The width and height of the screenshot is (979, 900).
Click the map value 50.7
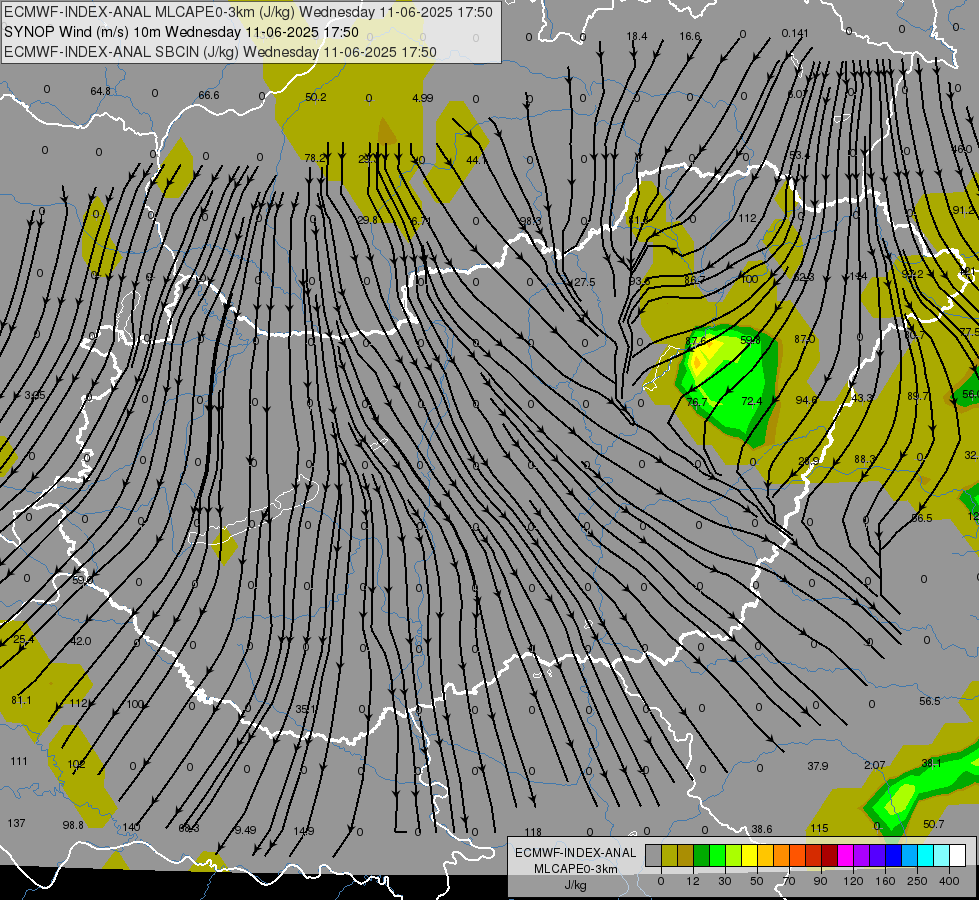(933, 824)
